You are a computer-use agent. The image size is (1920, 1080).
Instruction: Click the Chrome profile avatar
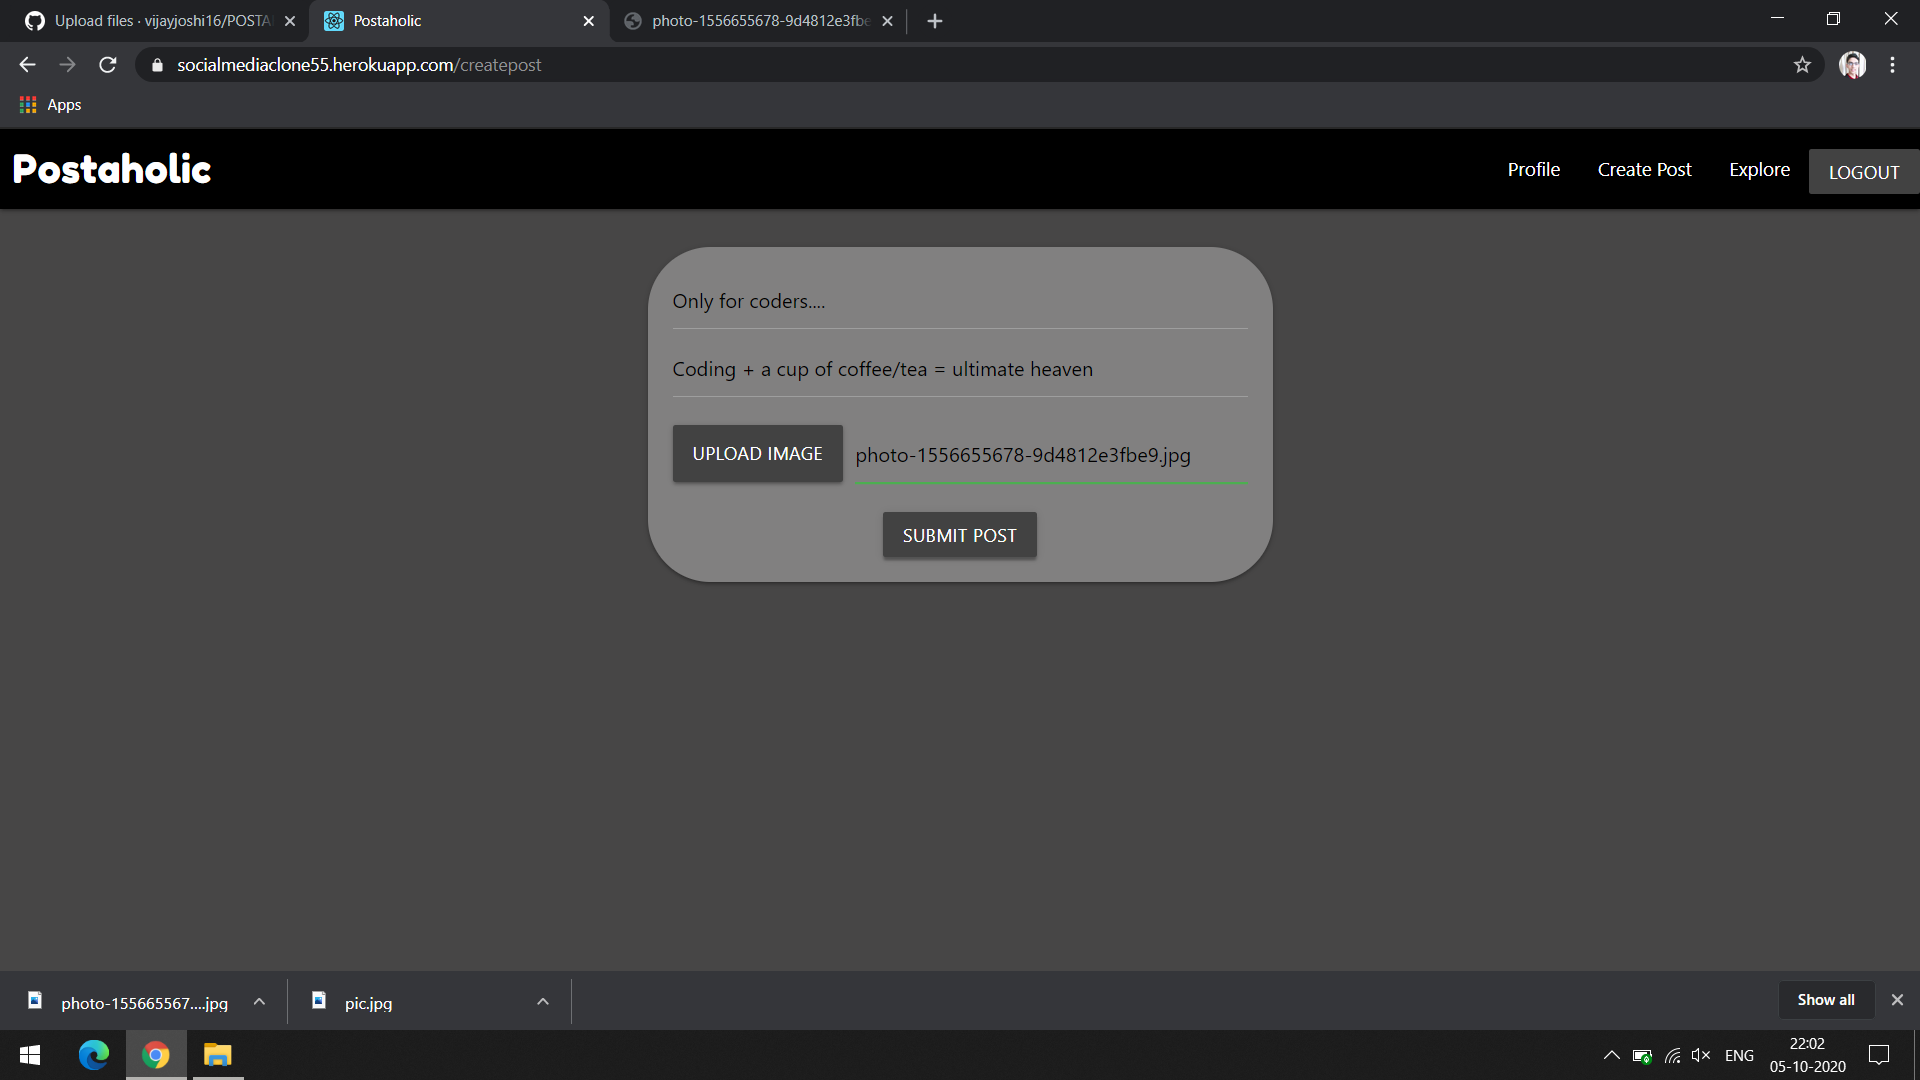(x=1852, y=65)
